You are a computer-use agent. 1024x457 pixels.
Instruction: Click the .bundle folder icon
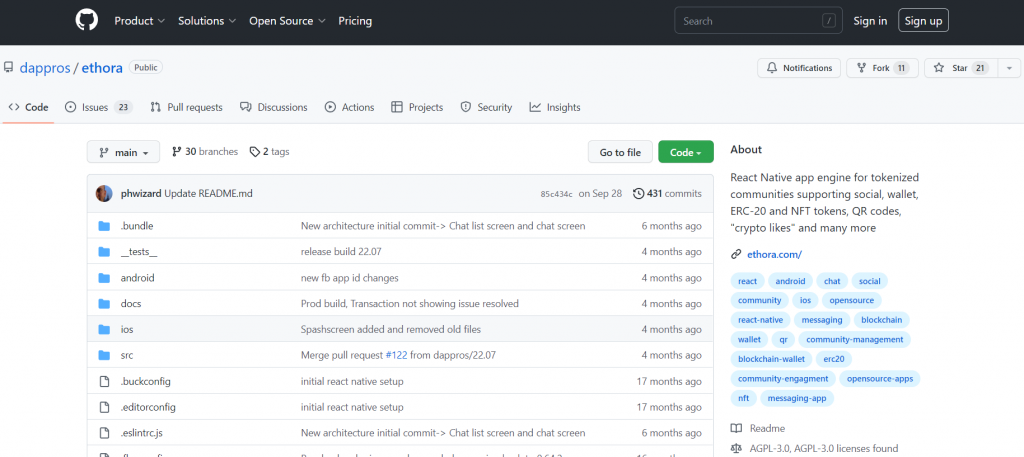[x=104, y=226]
